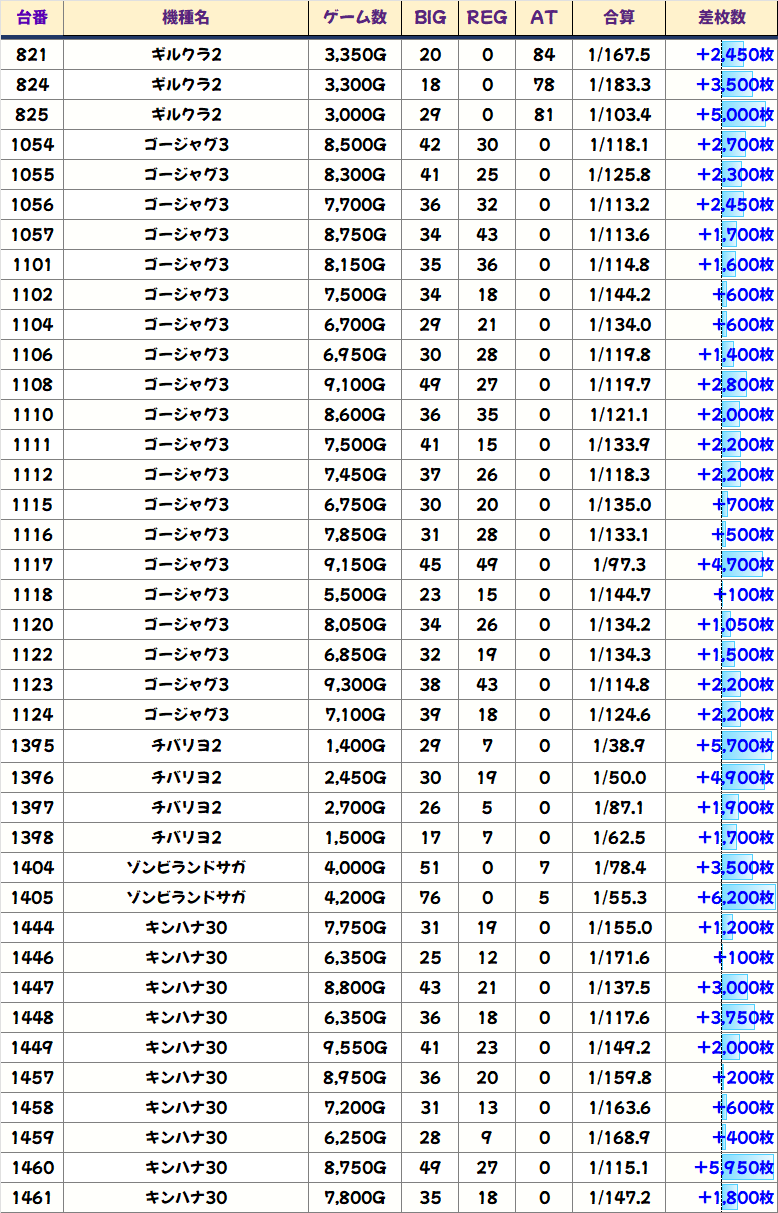Click AT value 84 in row 821
Viewport: 778px width, 1213px height.
coord(544,55)
